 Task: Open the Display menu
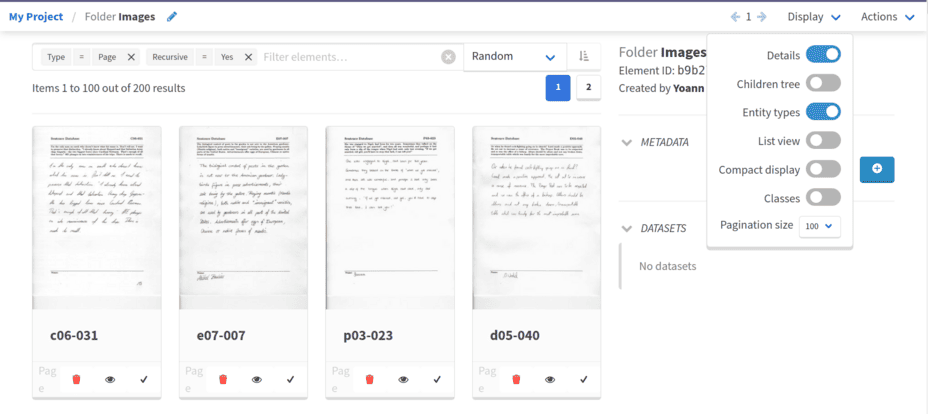pyautogui.click(x=814, y=17)
